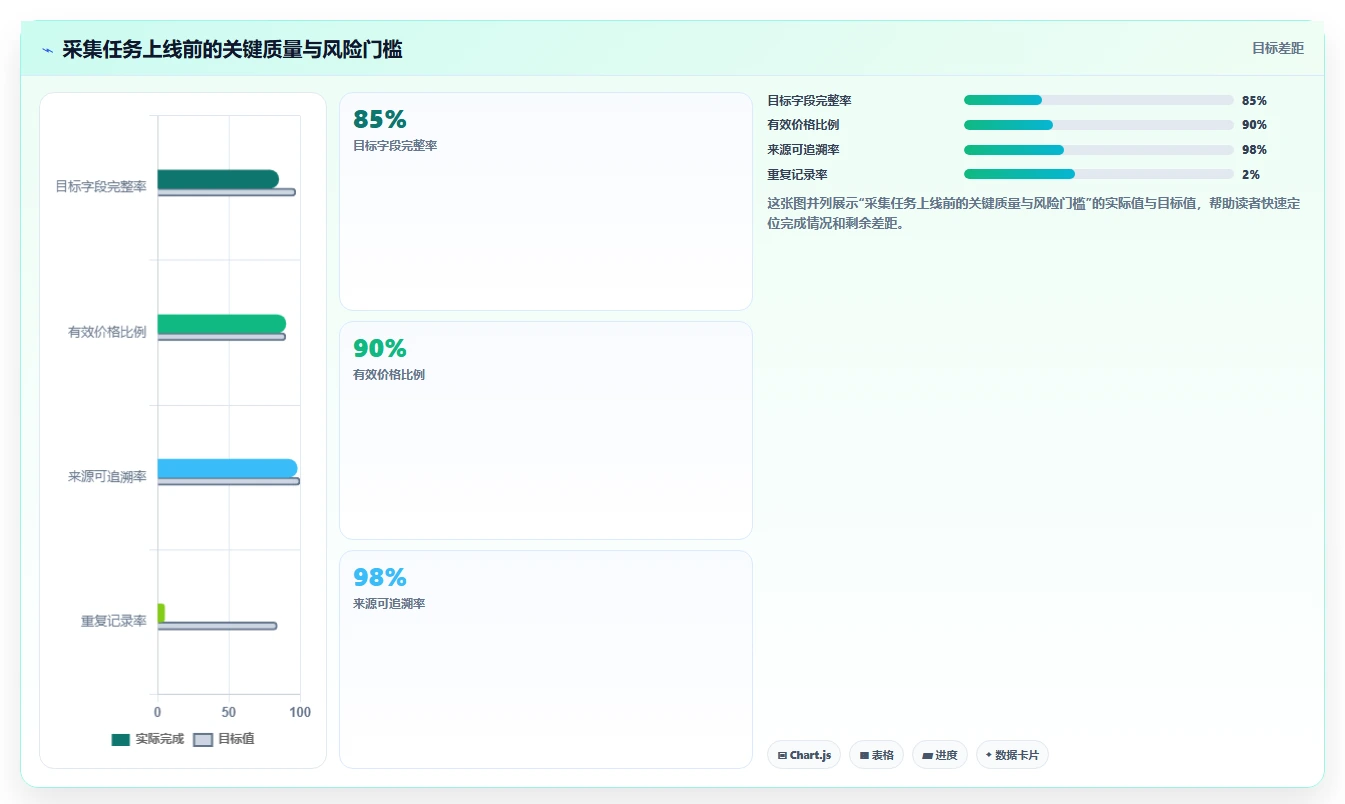This screenshot has height=804, width=1345.
Task: Click the lime 重复记录率 actual bar
Action: pos(161,613)
